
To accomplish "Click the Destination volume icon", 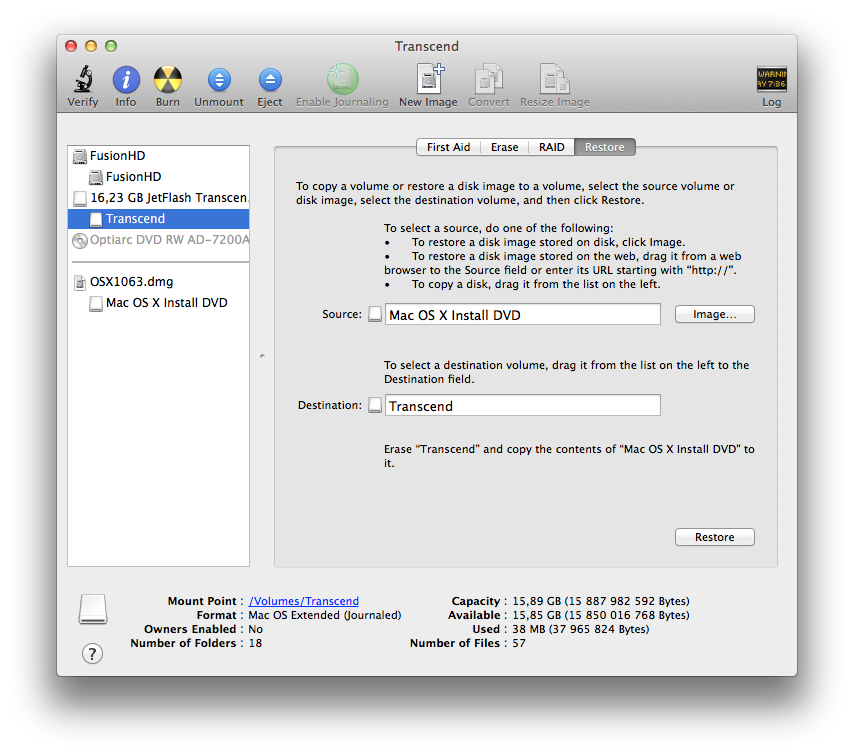I will [x=375, y=405].
